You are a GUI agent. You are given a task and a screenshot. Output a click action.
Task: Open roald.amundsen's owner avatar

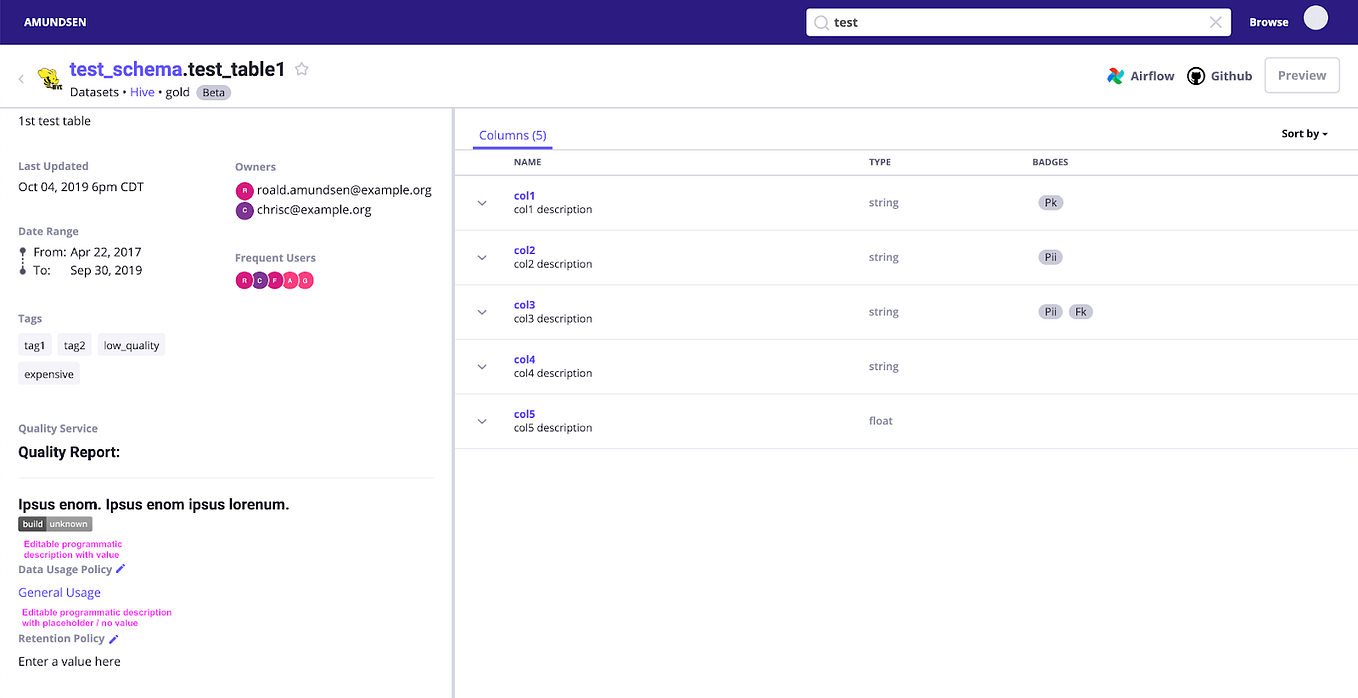click(x=245, y=189)
